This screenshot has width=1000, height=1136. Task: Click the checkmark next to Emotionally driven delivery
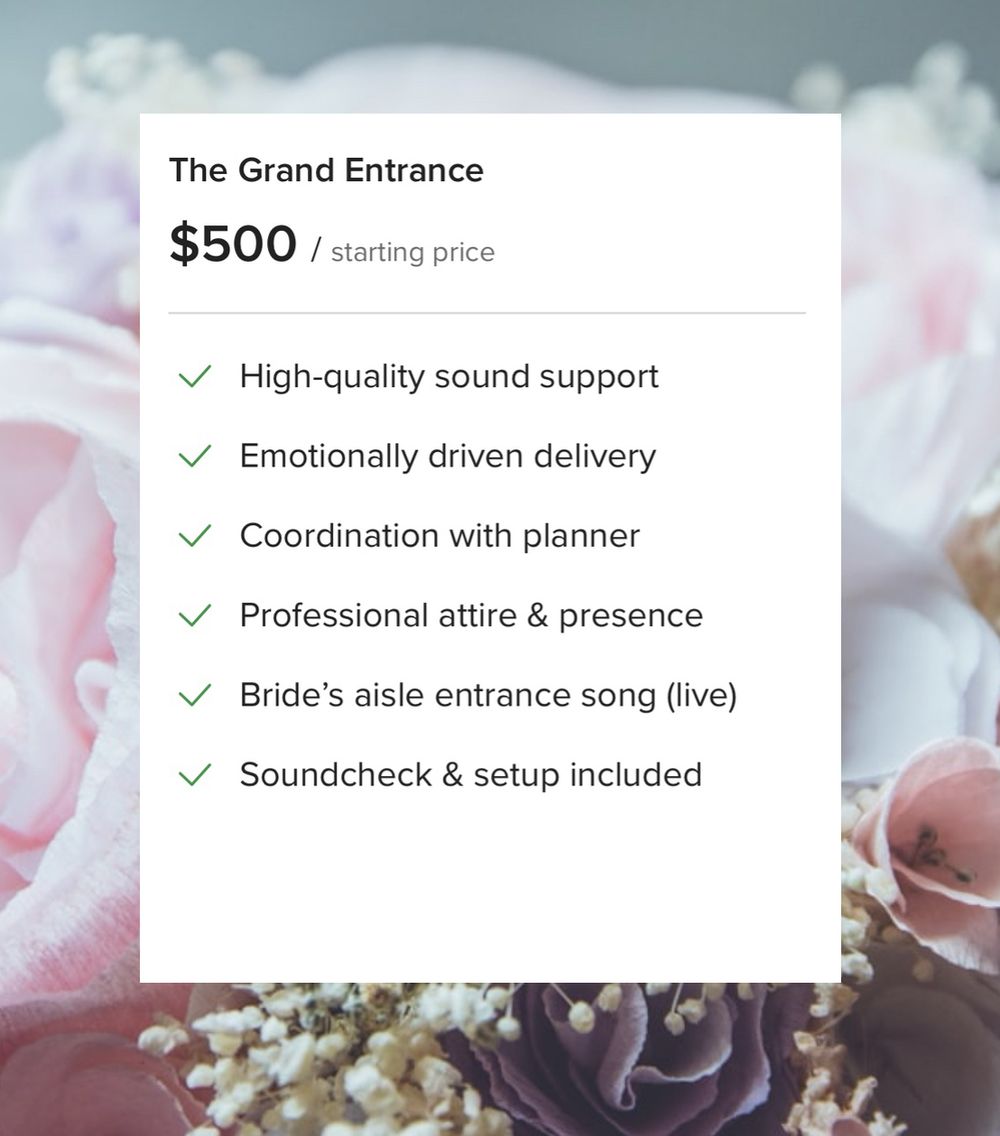194,456
